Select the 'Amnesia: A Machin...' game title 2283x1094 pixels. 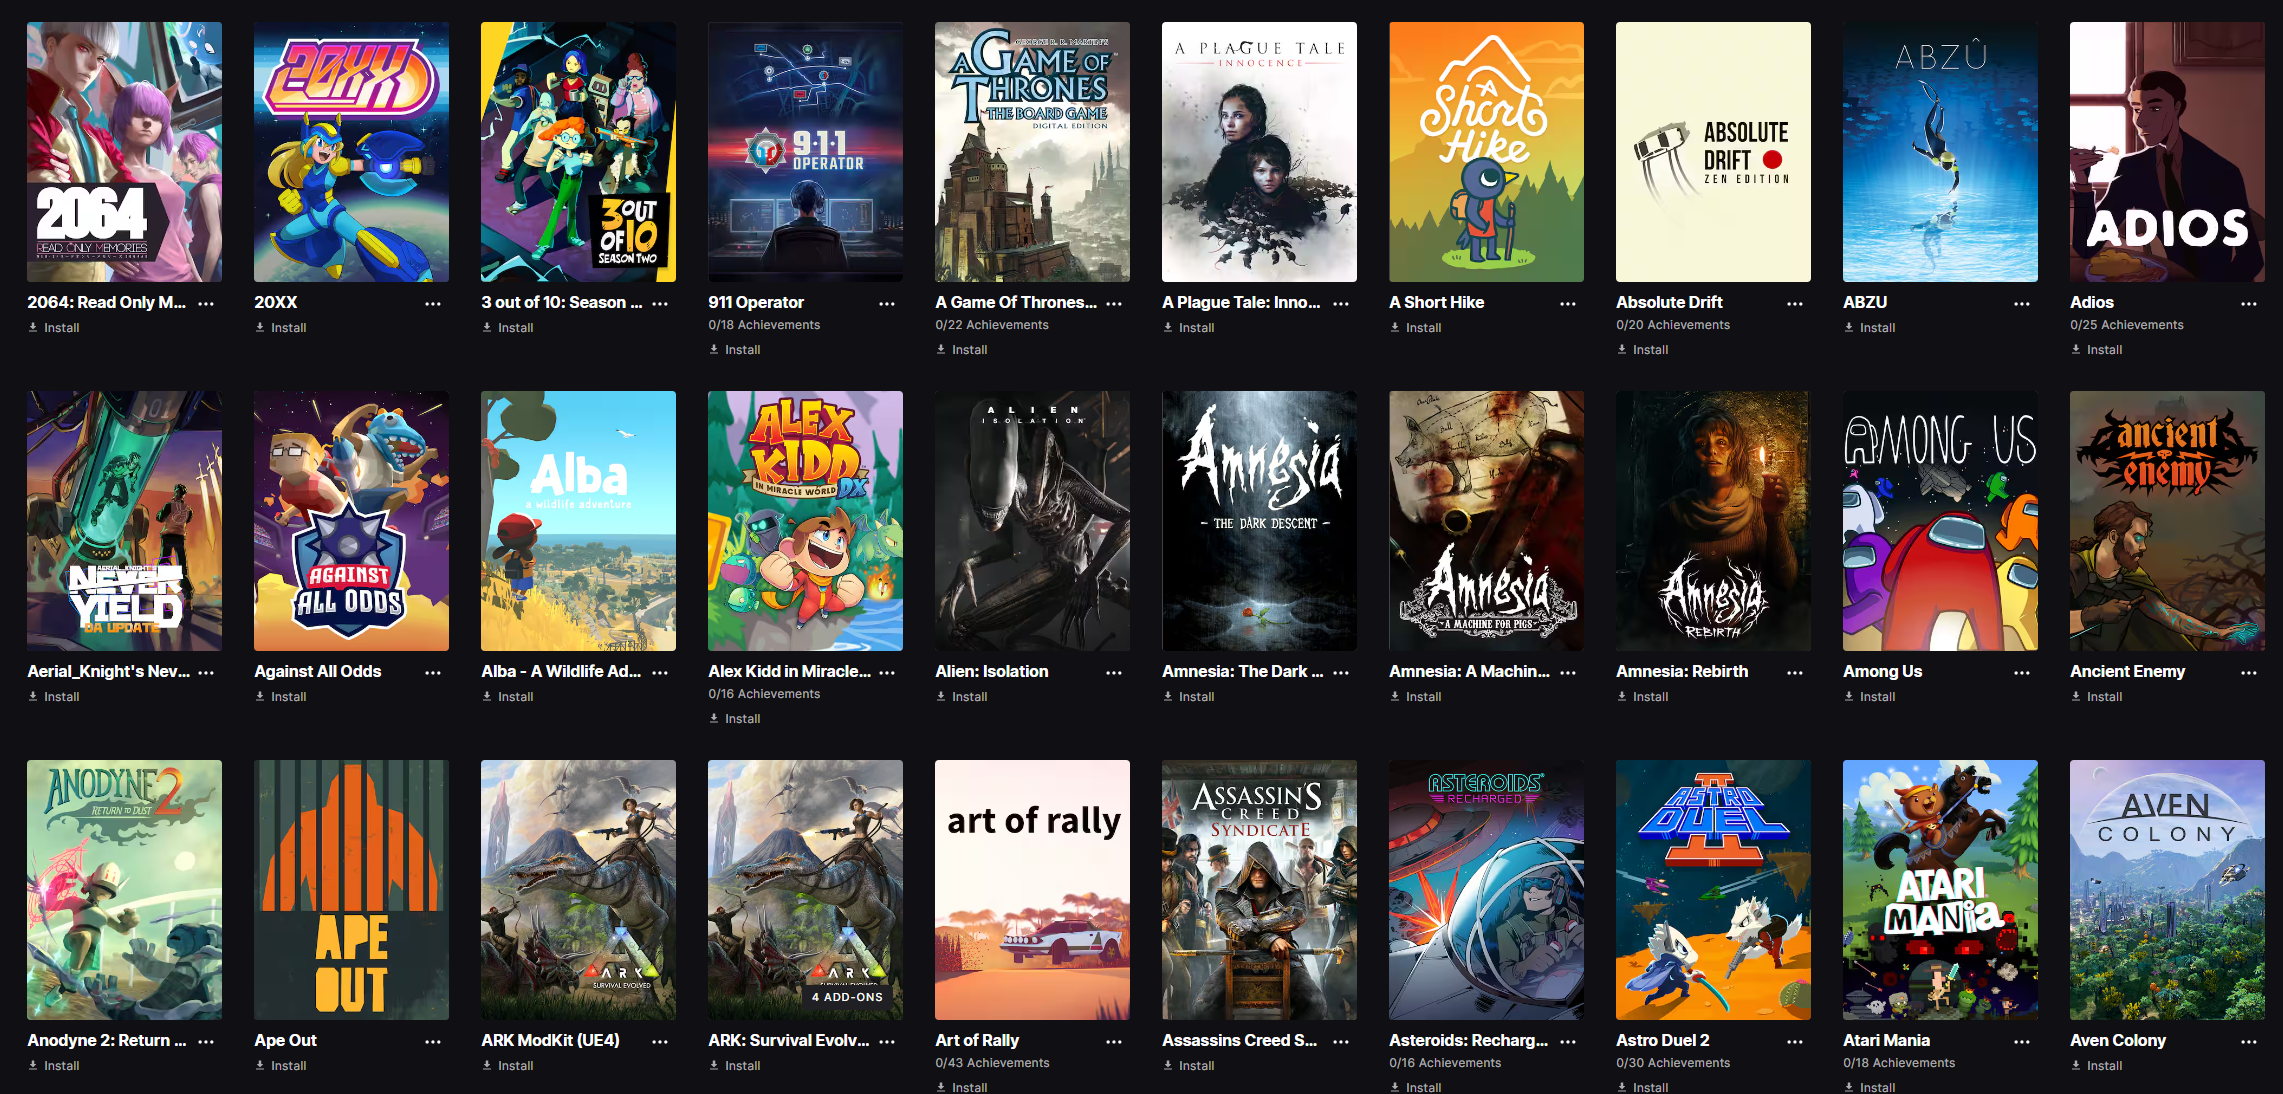1469,672
